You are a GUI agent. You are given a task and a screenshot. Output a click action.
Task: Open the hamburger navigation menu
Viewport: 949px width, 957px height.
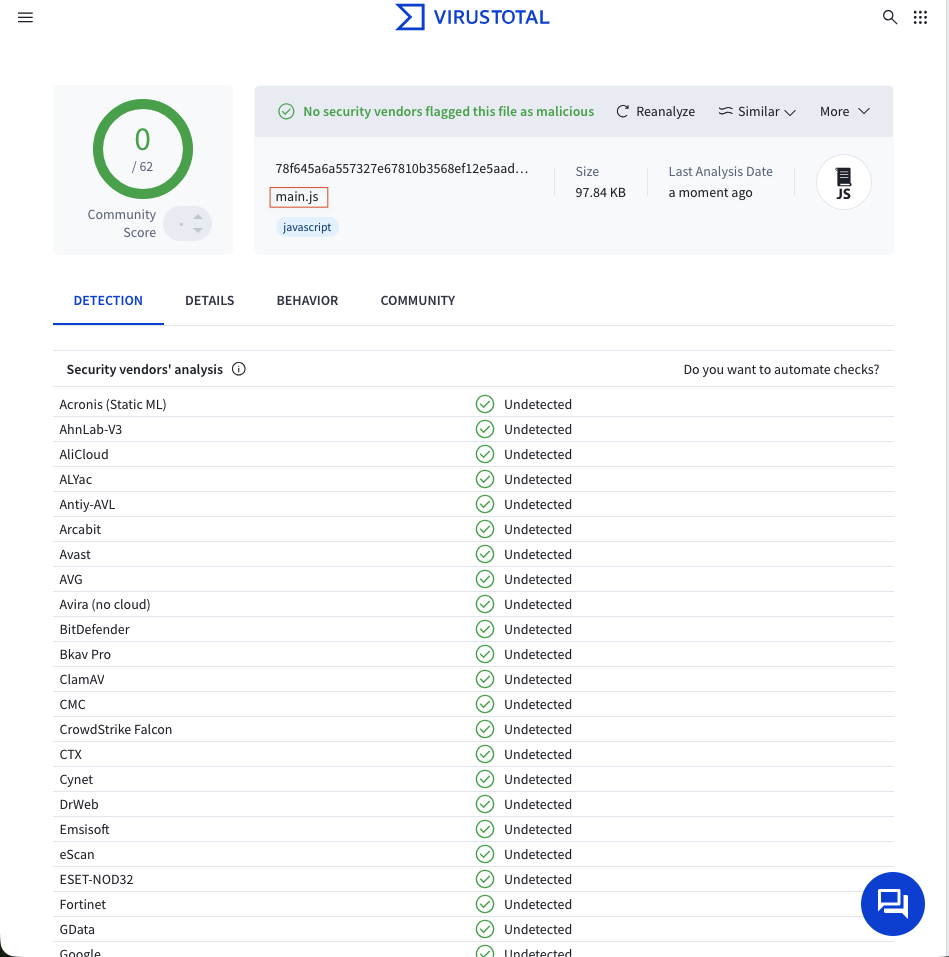pyautogui.click(x=25, y=18)
